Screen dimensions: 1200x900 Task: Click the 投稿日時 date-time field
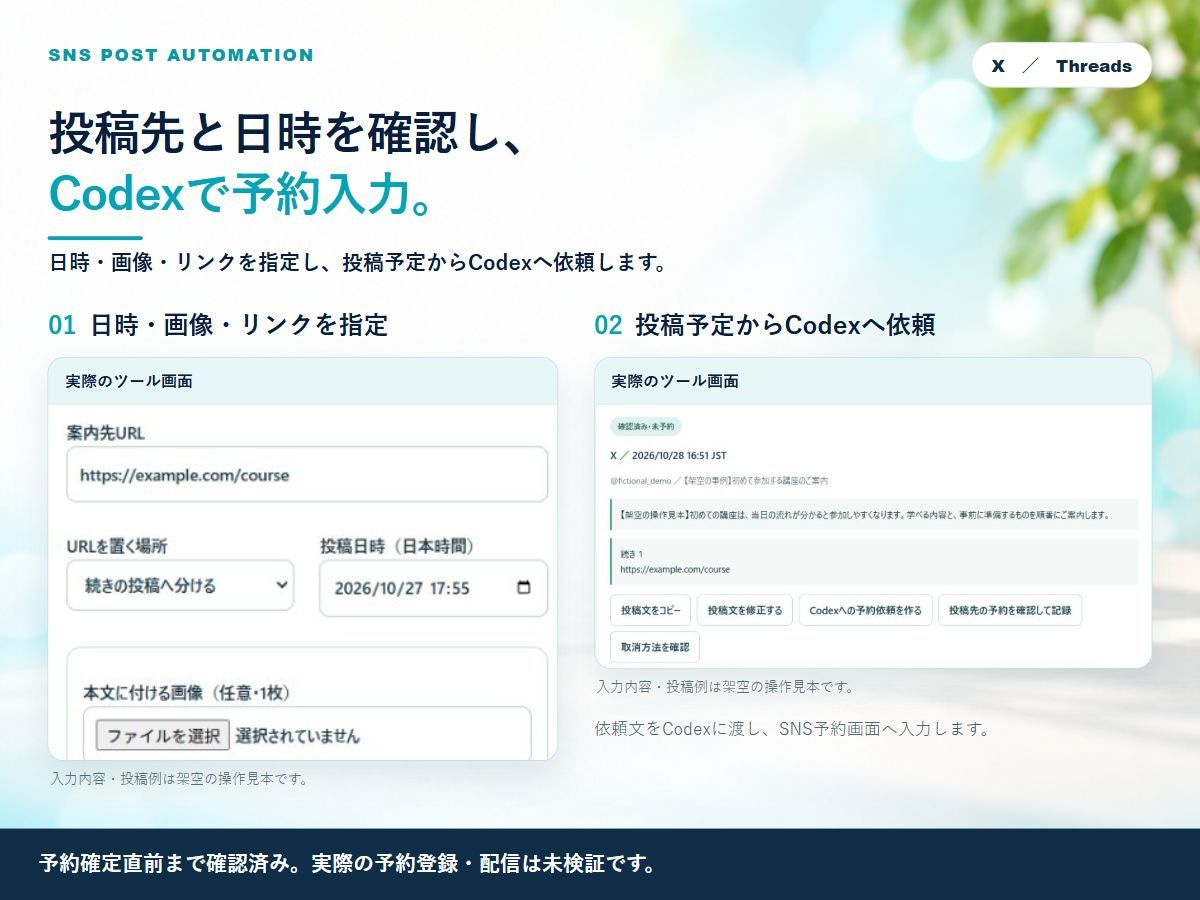tap(433, 588)
